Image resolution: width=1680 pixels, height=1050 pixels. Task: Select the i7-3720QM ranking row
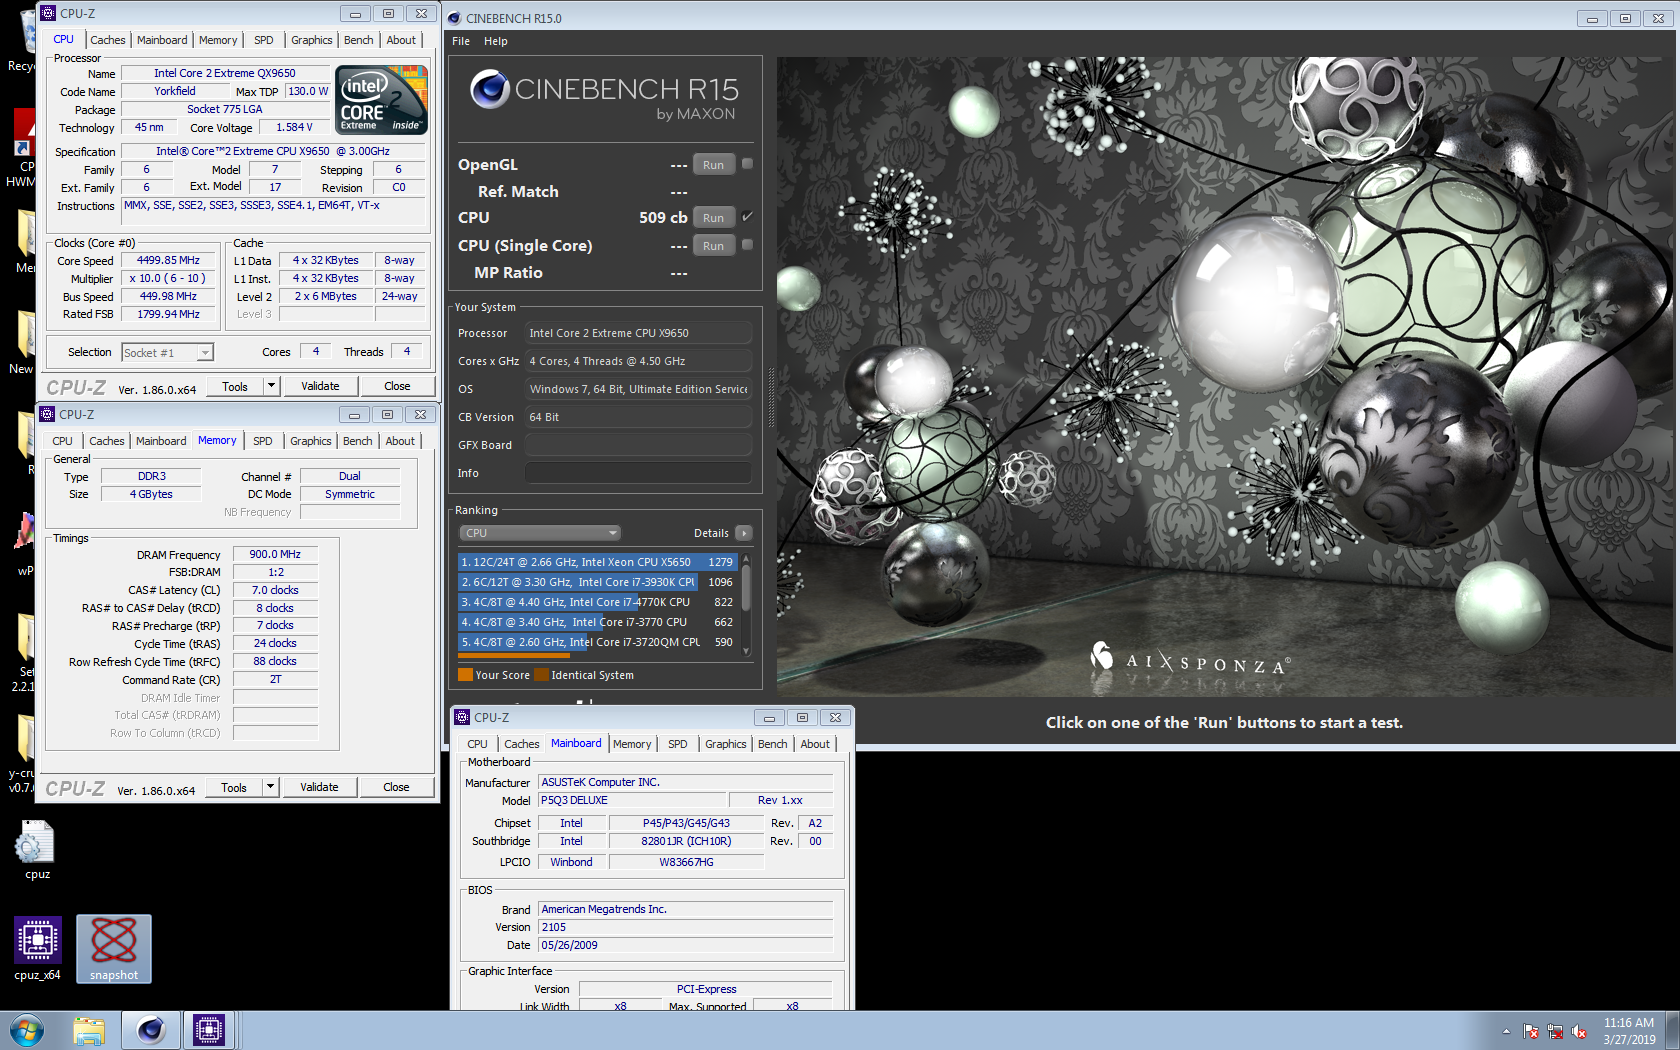pos(597,642)
